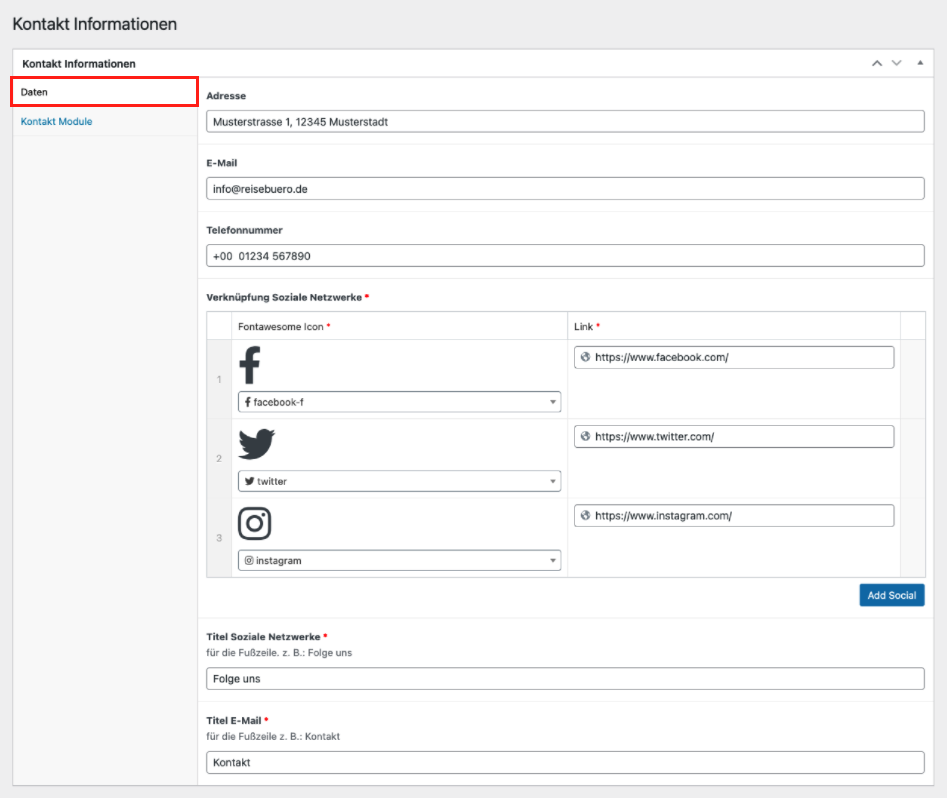
Task: Focus the E-Mail input field
Action: [x=565, y=189]
